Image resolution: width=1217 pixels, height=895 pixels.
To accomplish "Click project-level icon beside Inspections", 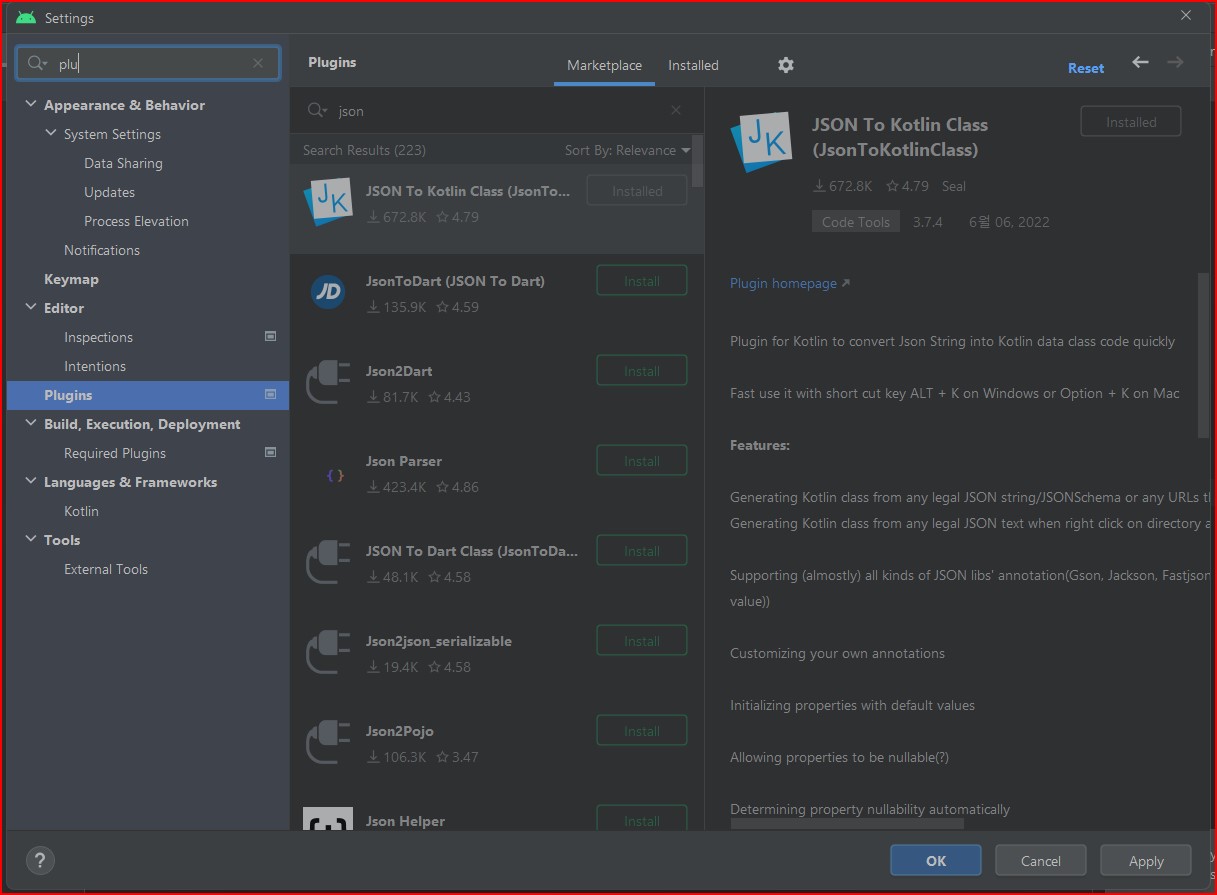I will click(x=270, y=337).
